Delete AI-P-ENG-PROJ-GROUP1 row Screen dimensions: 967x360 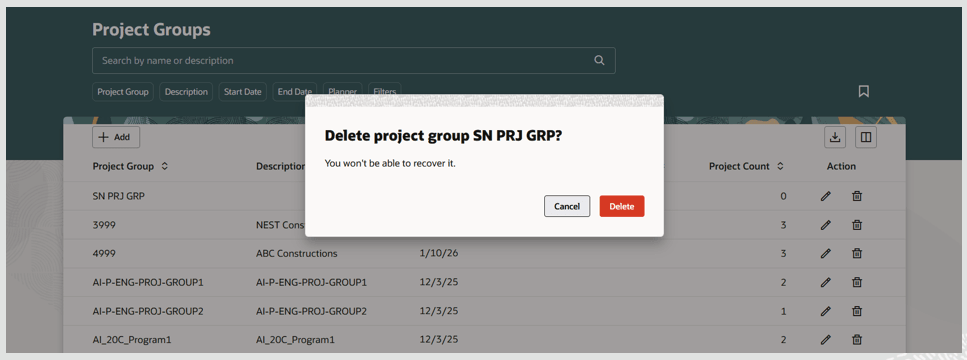pos(857,282)
